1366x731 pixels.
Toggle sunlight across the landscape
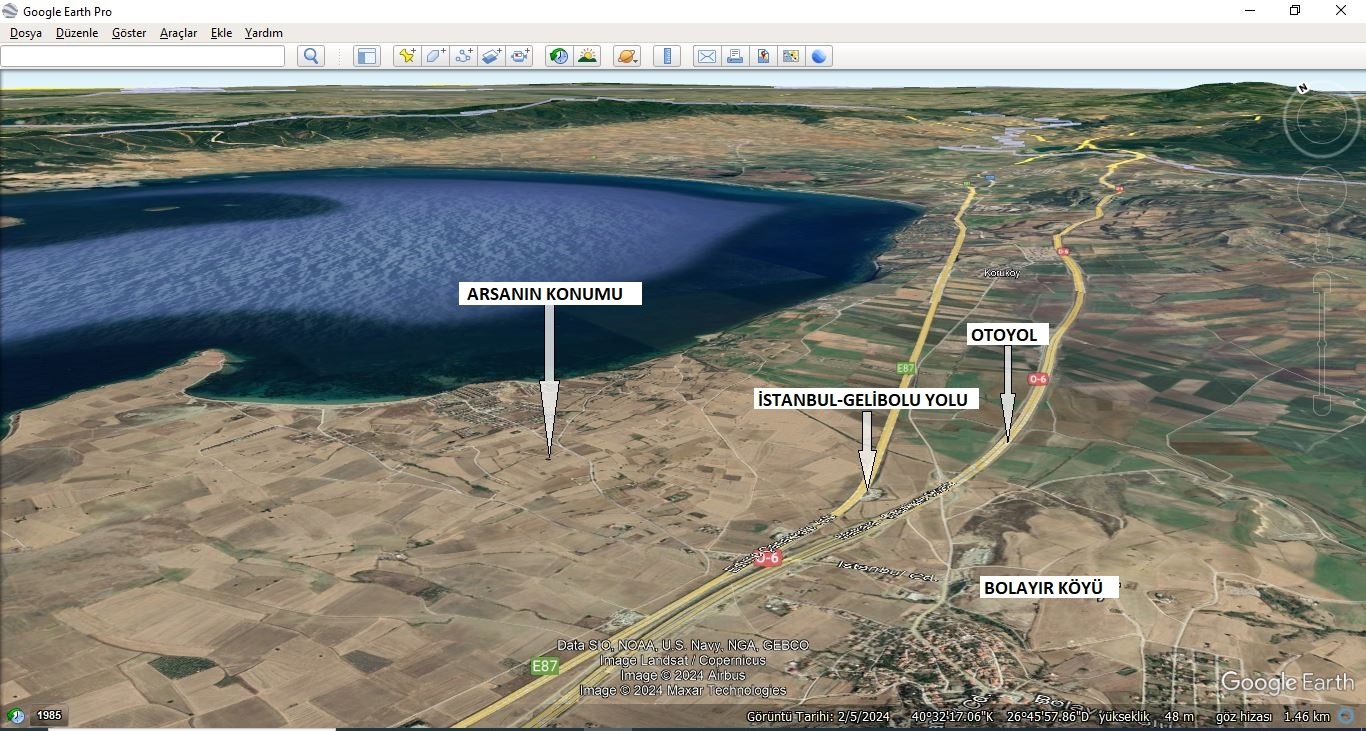(x=587, y=56)
